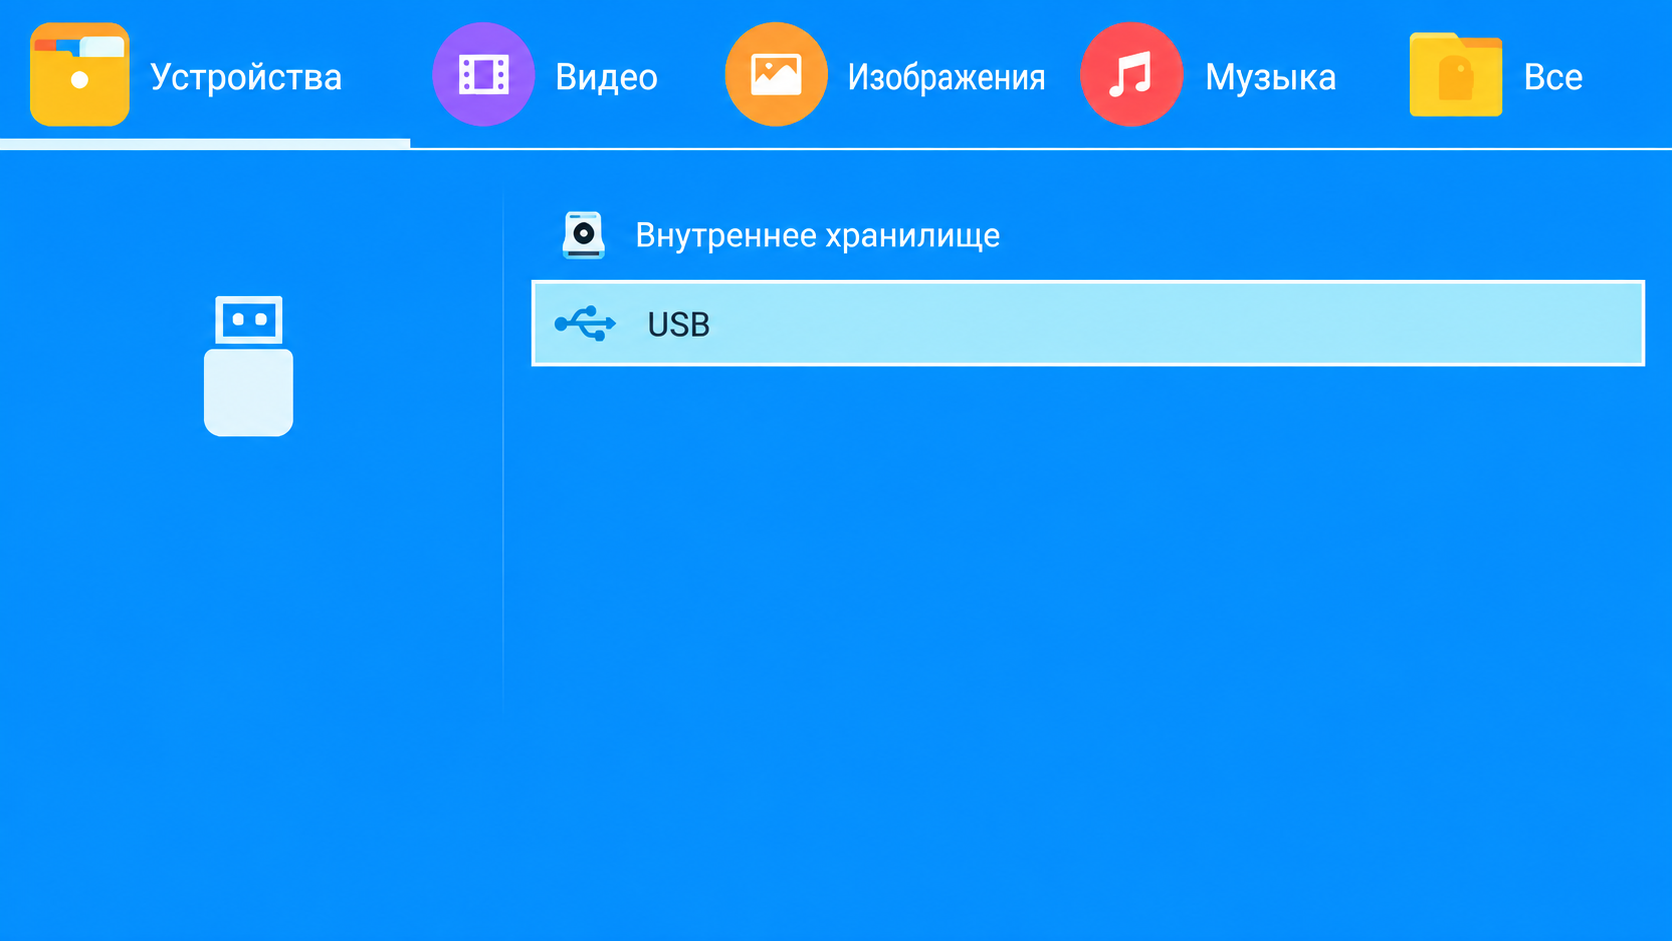Click the Внутреннее хранилище text
Image resolution: width=1672 pixels, height=941 pixels.
(x=817, y=236)
